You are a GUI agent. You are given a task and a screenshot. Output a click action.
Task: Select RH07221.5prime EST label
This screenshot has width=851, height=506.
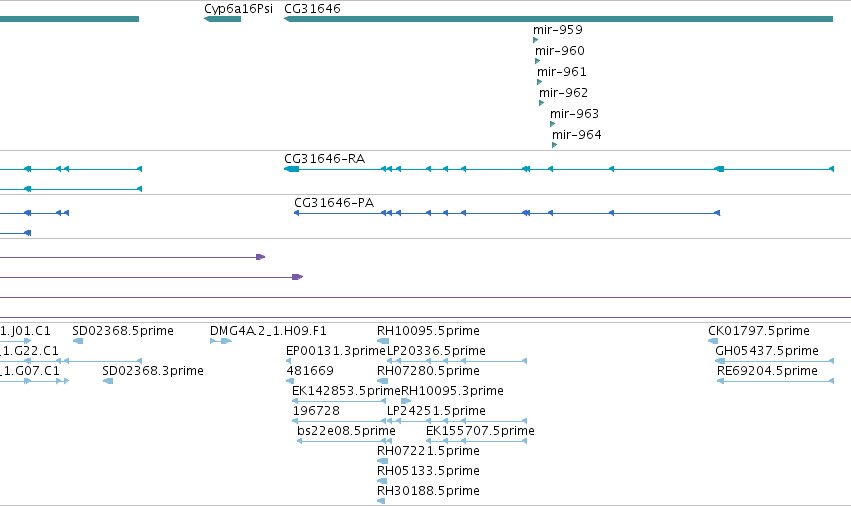point(428,451)
